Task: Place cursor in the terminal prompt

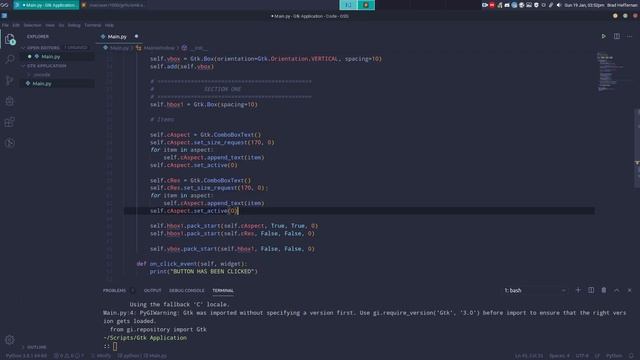Action: click(115, 346)
